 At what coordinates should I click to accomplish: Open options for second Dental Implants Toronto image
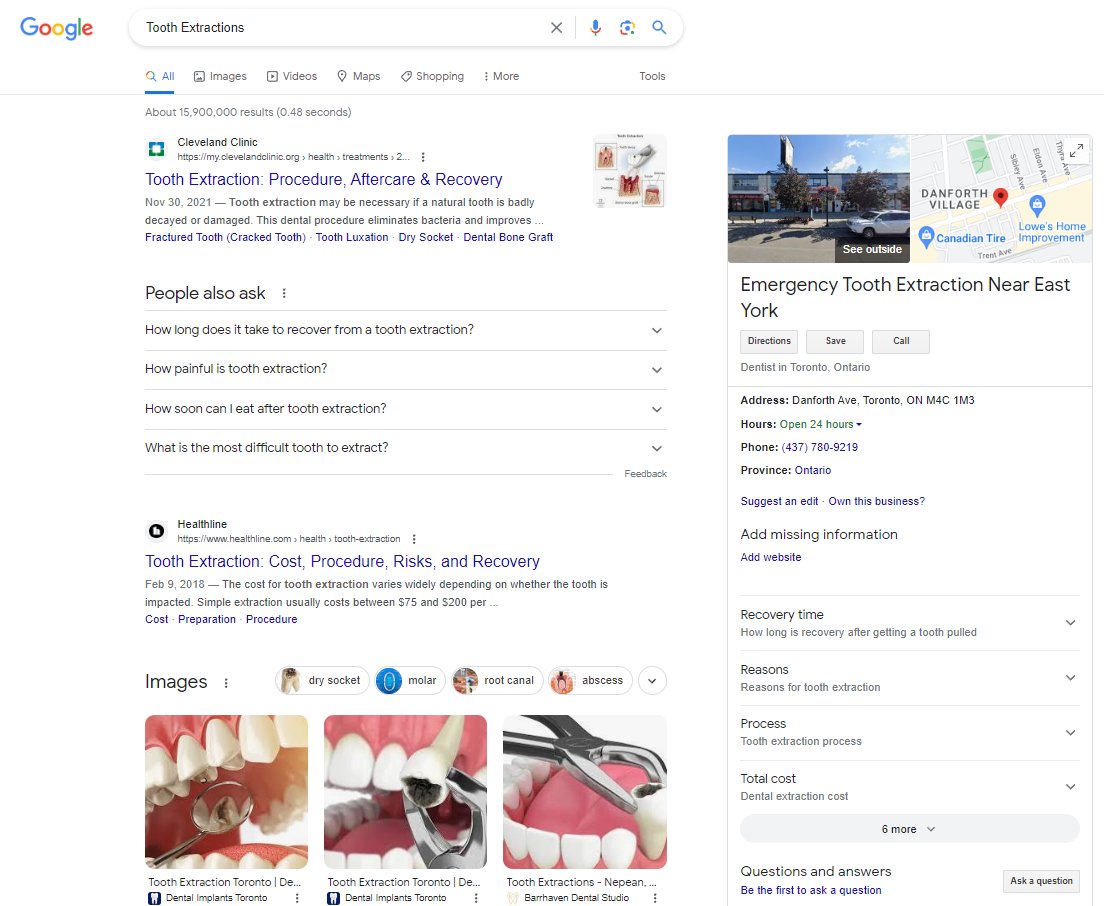point(476,898)
